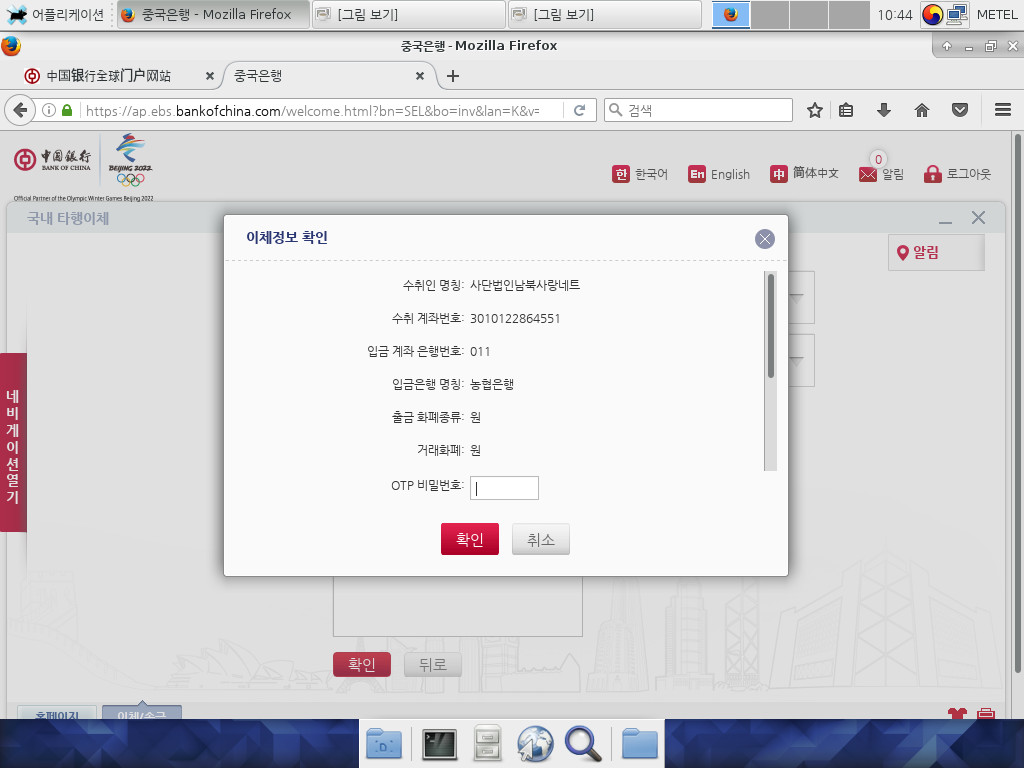Bookmark this page with star icon
The height and width of the screenshot is (768, 1024).
click(815, 110)
